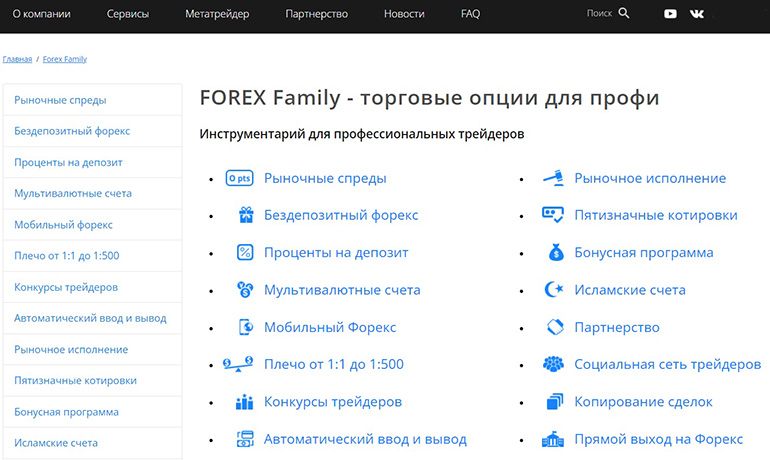The image size is (770, 460).
Task: Open Автоматический ввод и вывод main list link
Action: [365, 439]
